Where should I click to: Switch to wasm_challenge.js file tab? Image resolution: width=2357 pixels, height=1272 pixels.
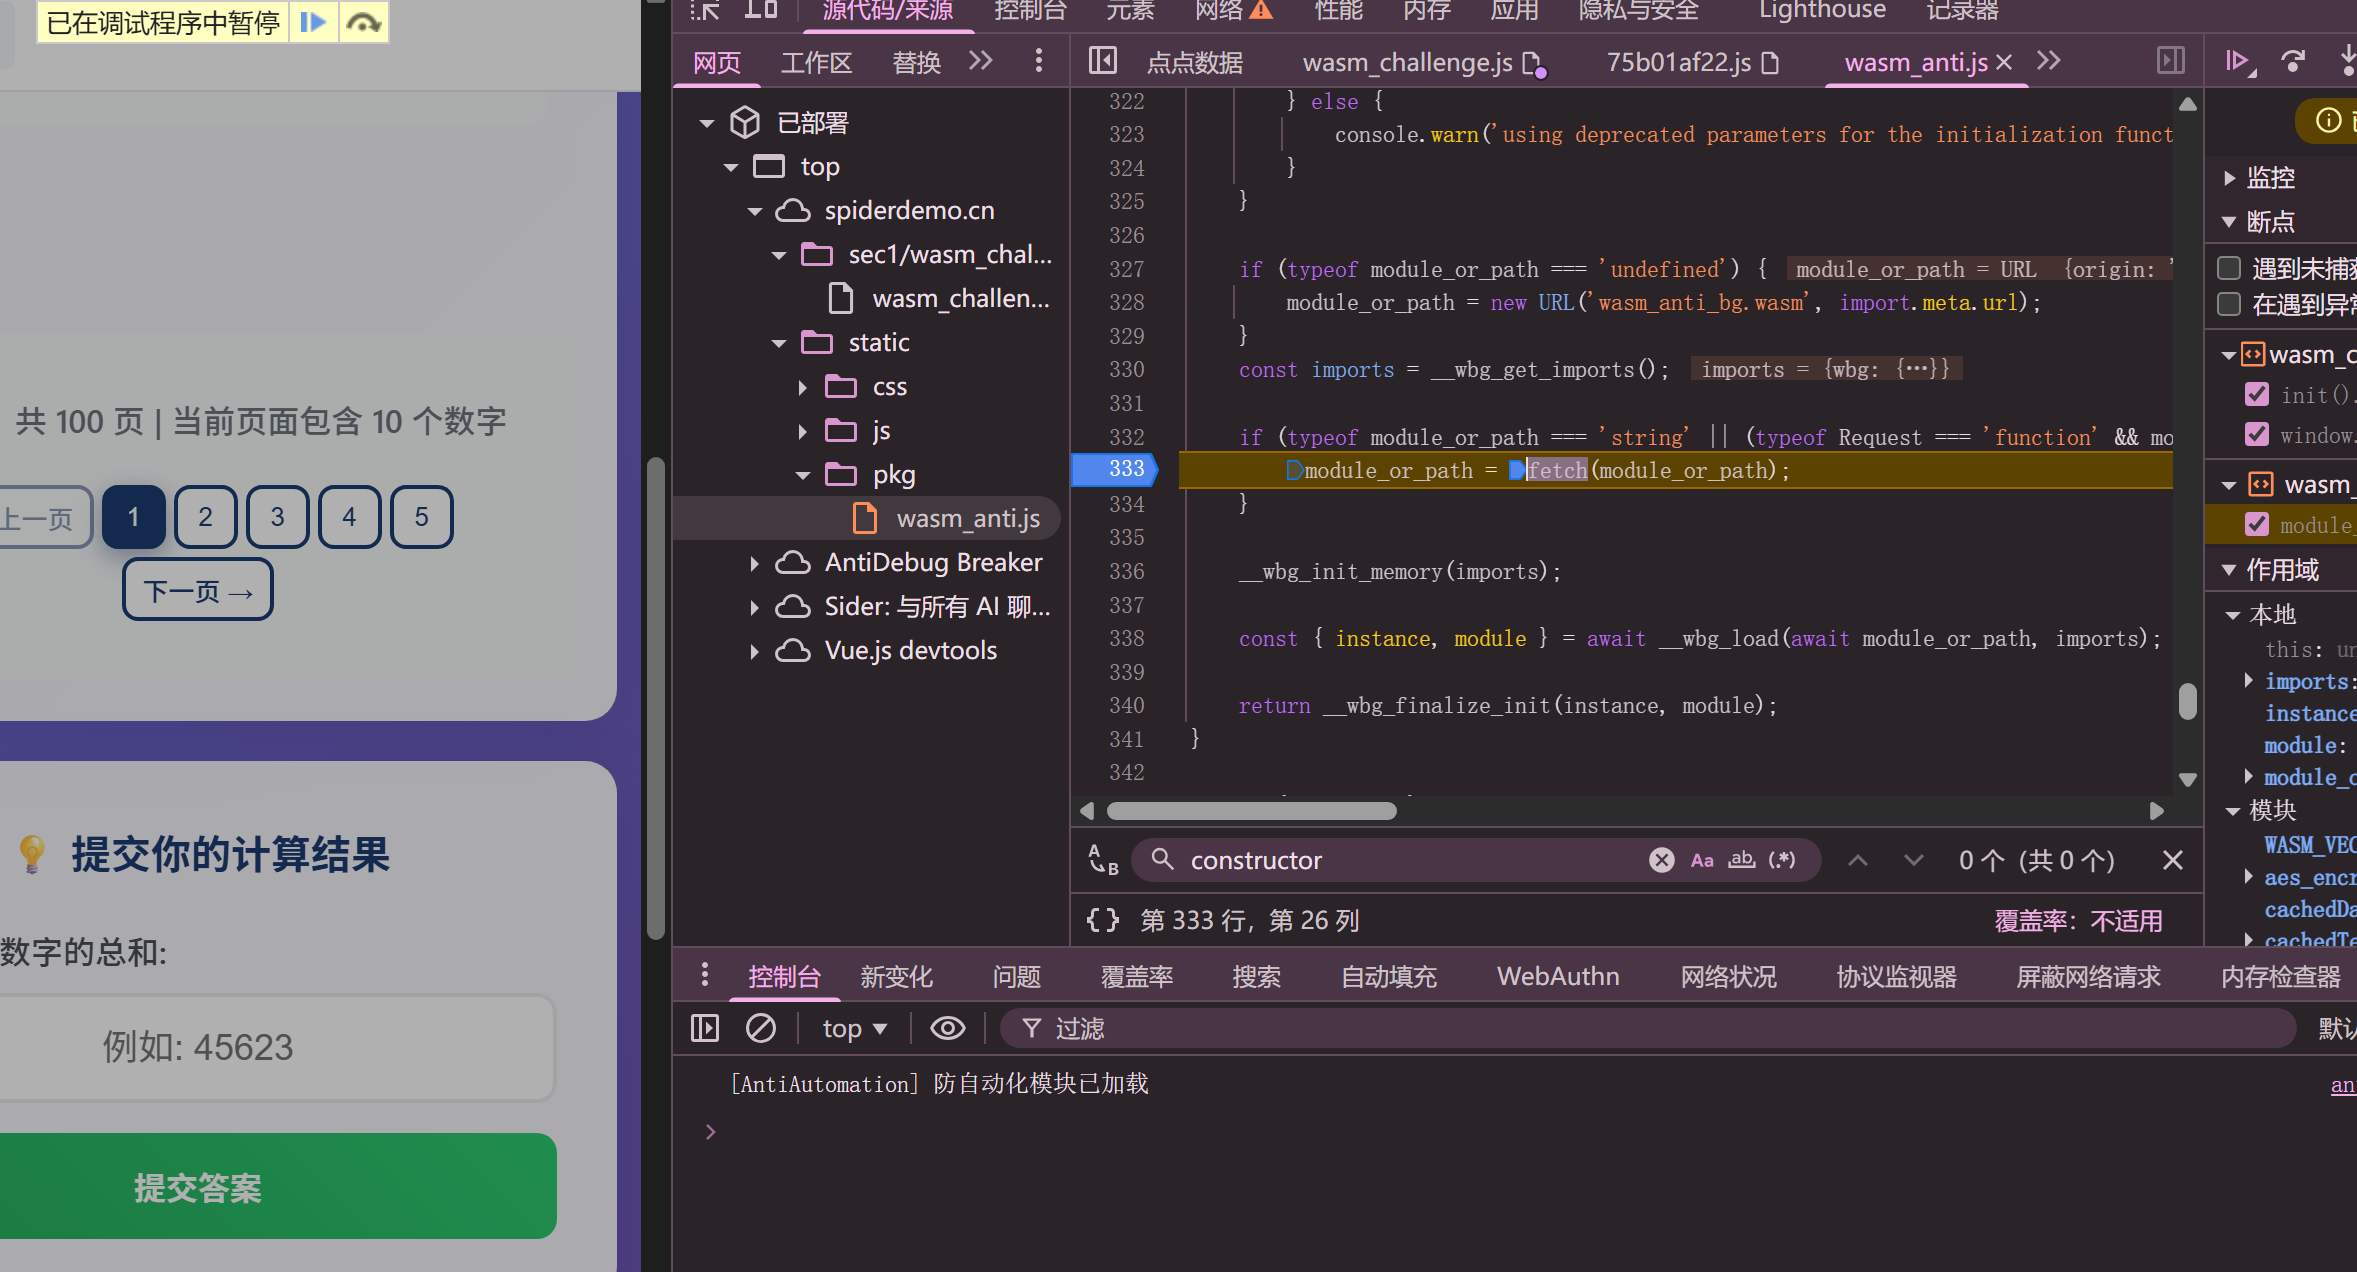(x=1406, y=62)
